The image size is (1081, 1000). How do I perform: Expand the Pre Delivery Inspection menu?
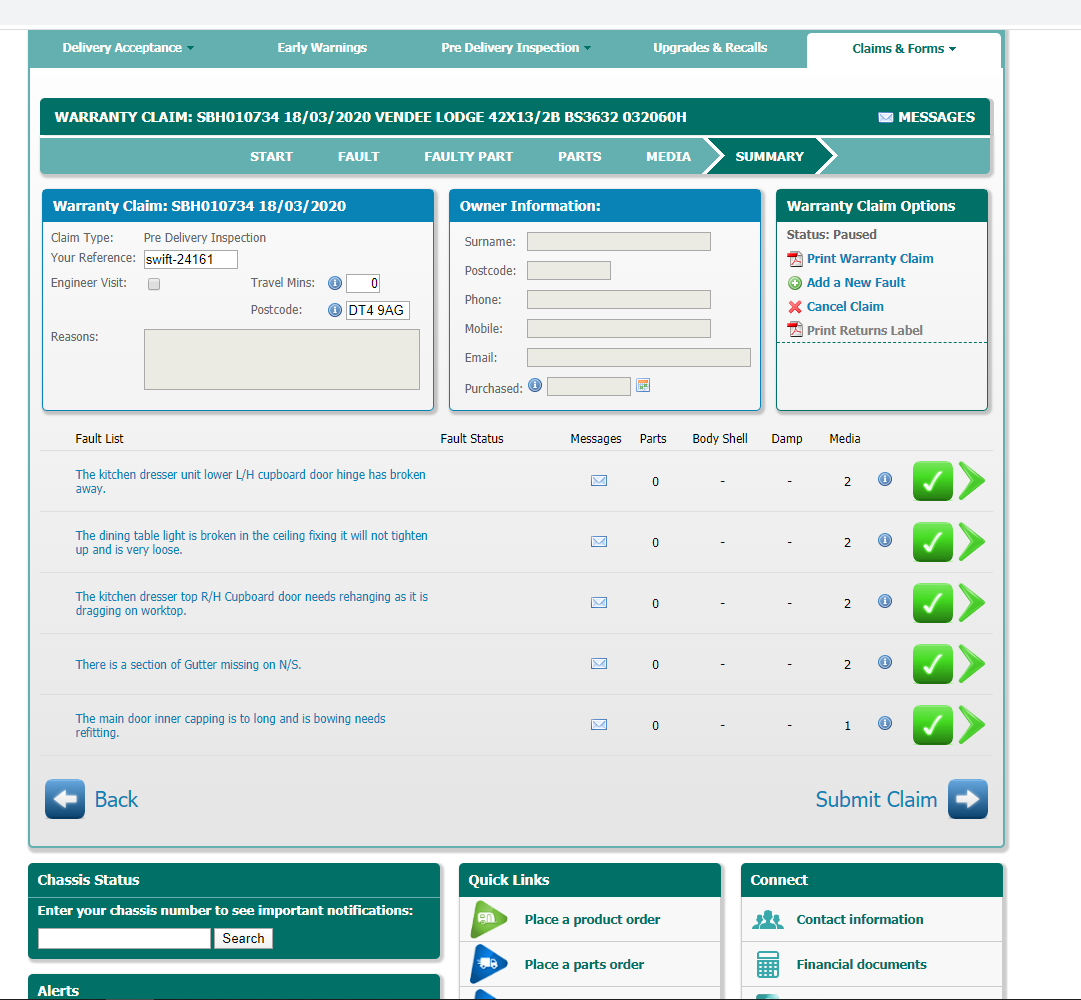(516, 48)
